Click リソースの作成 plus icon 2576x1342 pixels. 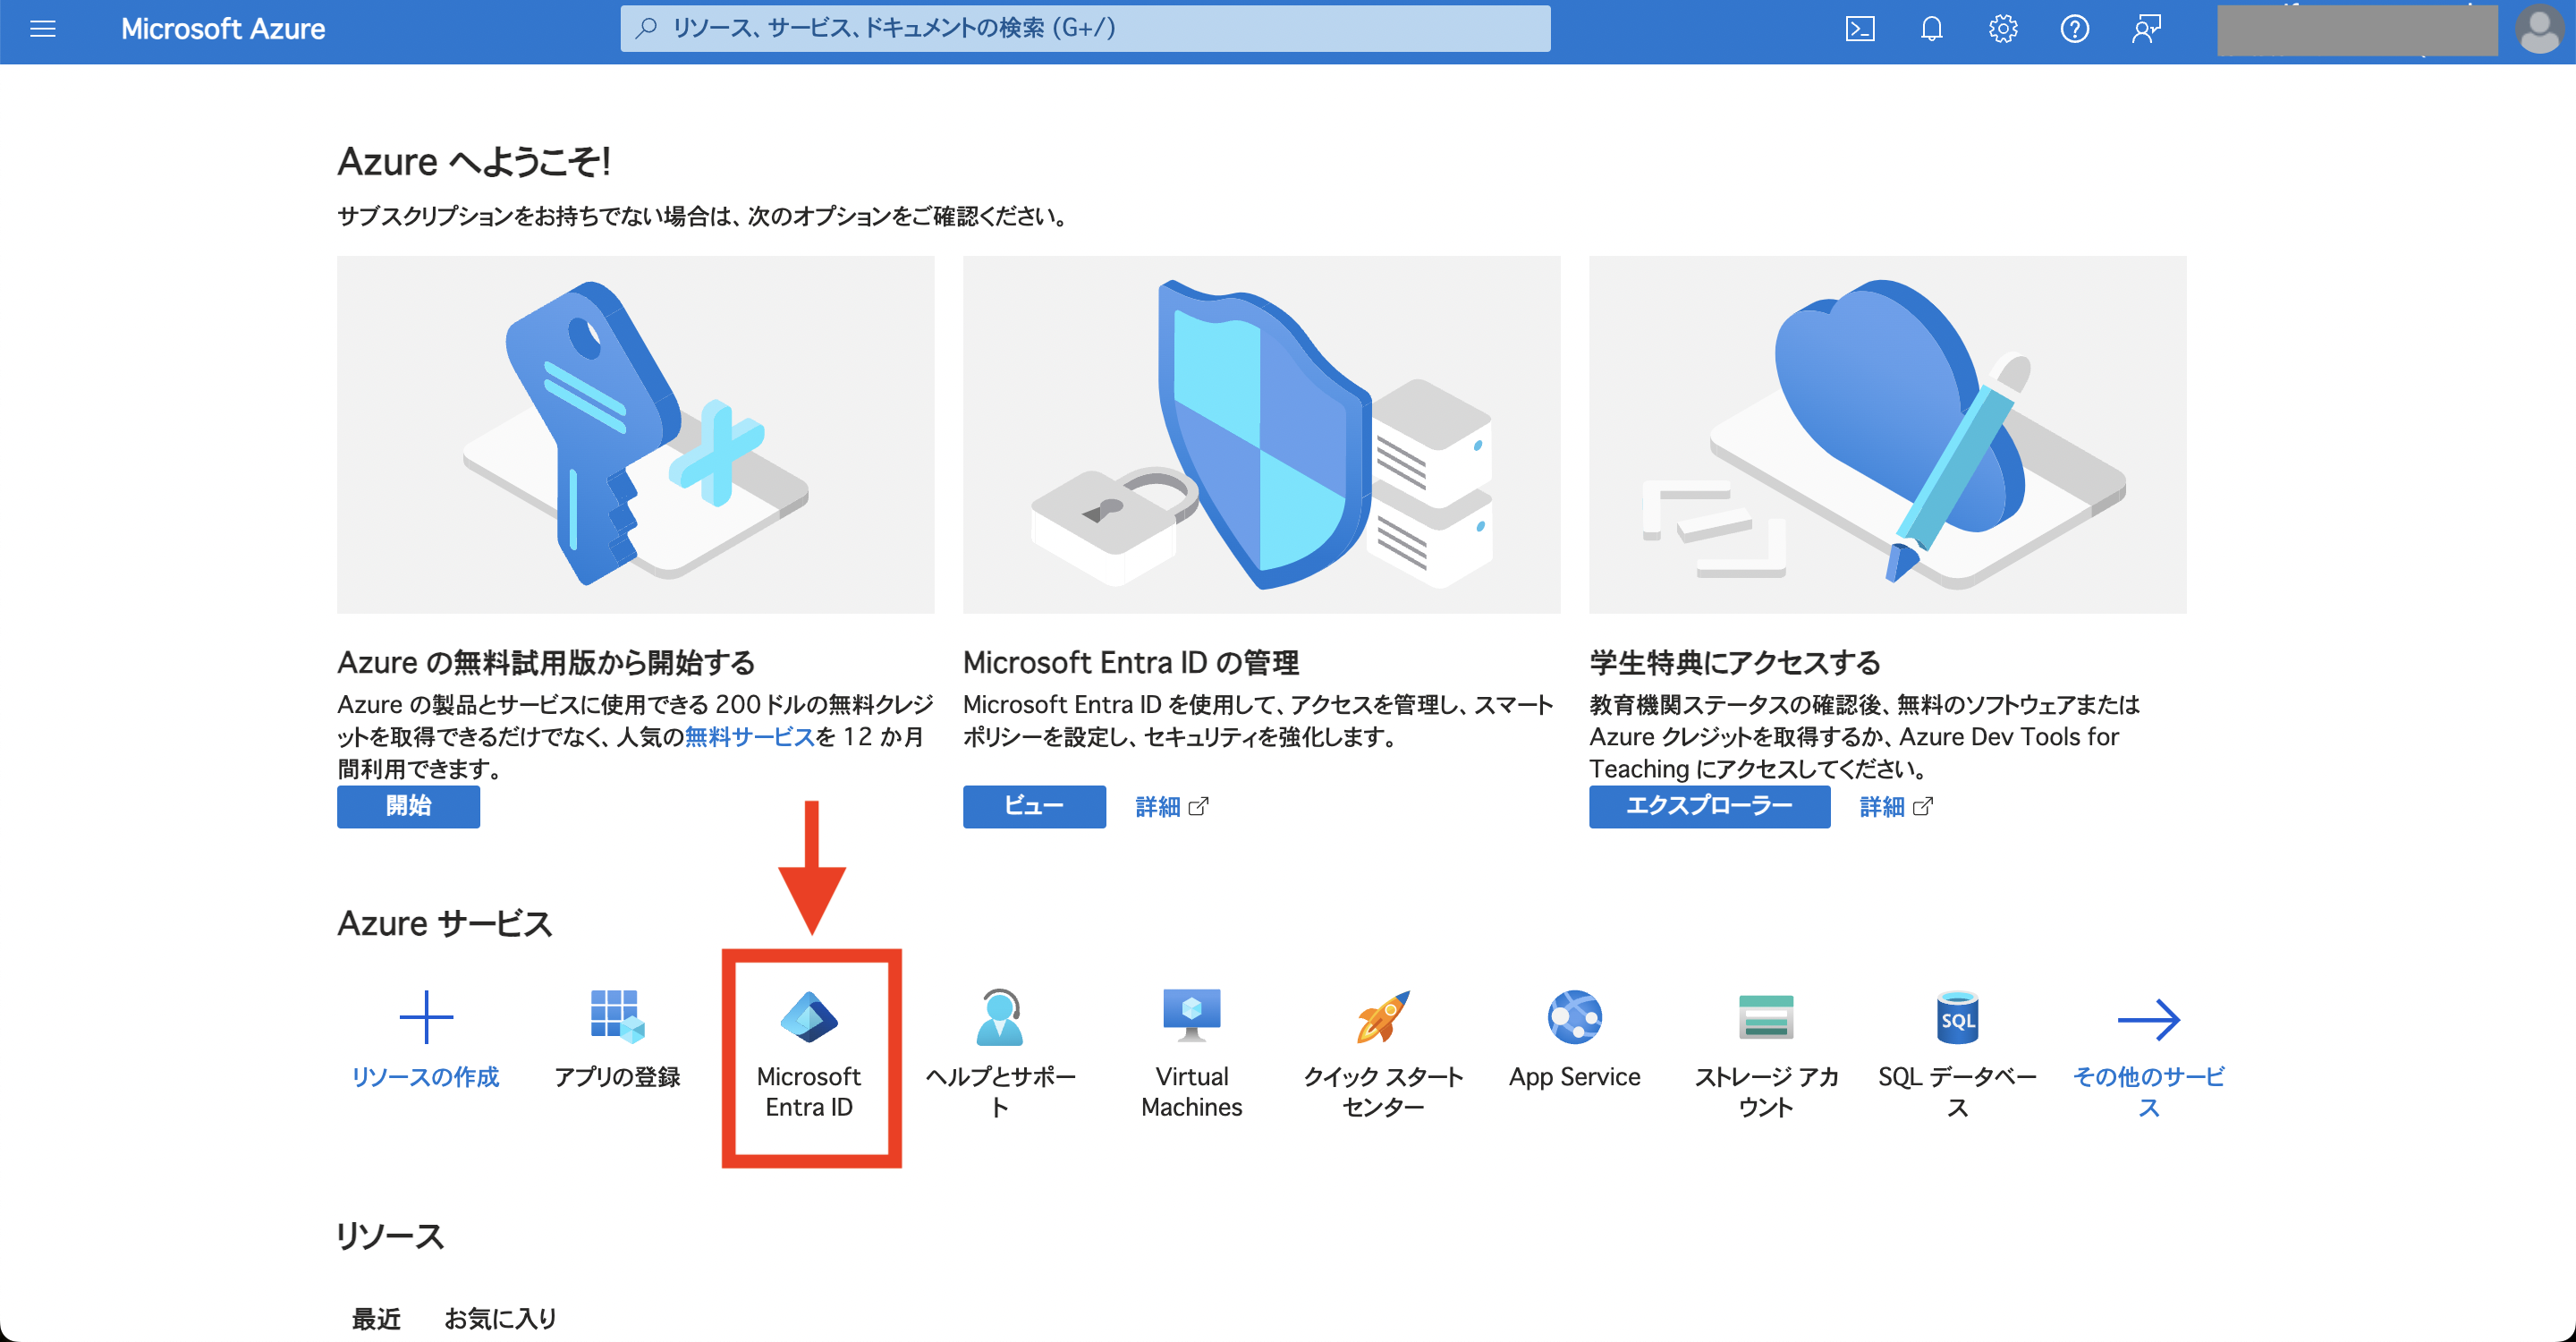(426, 1017)
